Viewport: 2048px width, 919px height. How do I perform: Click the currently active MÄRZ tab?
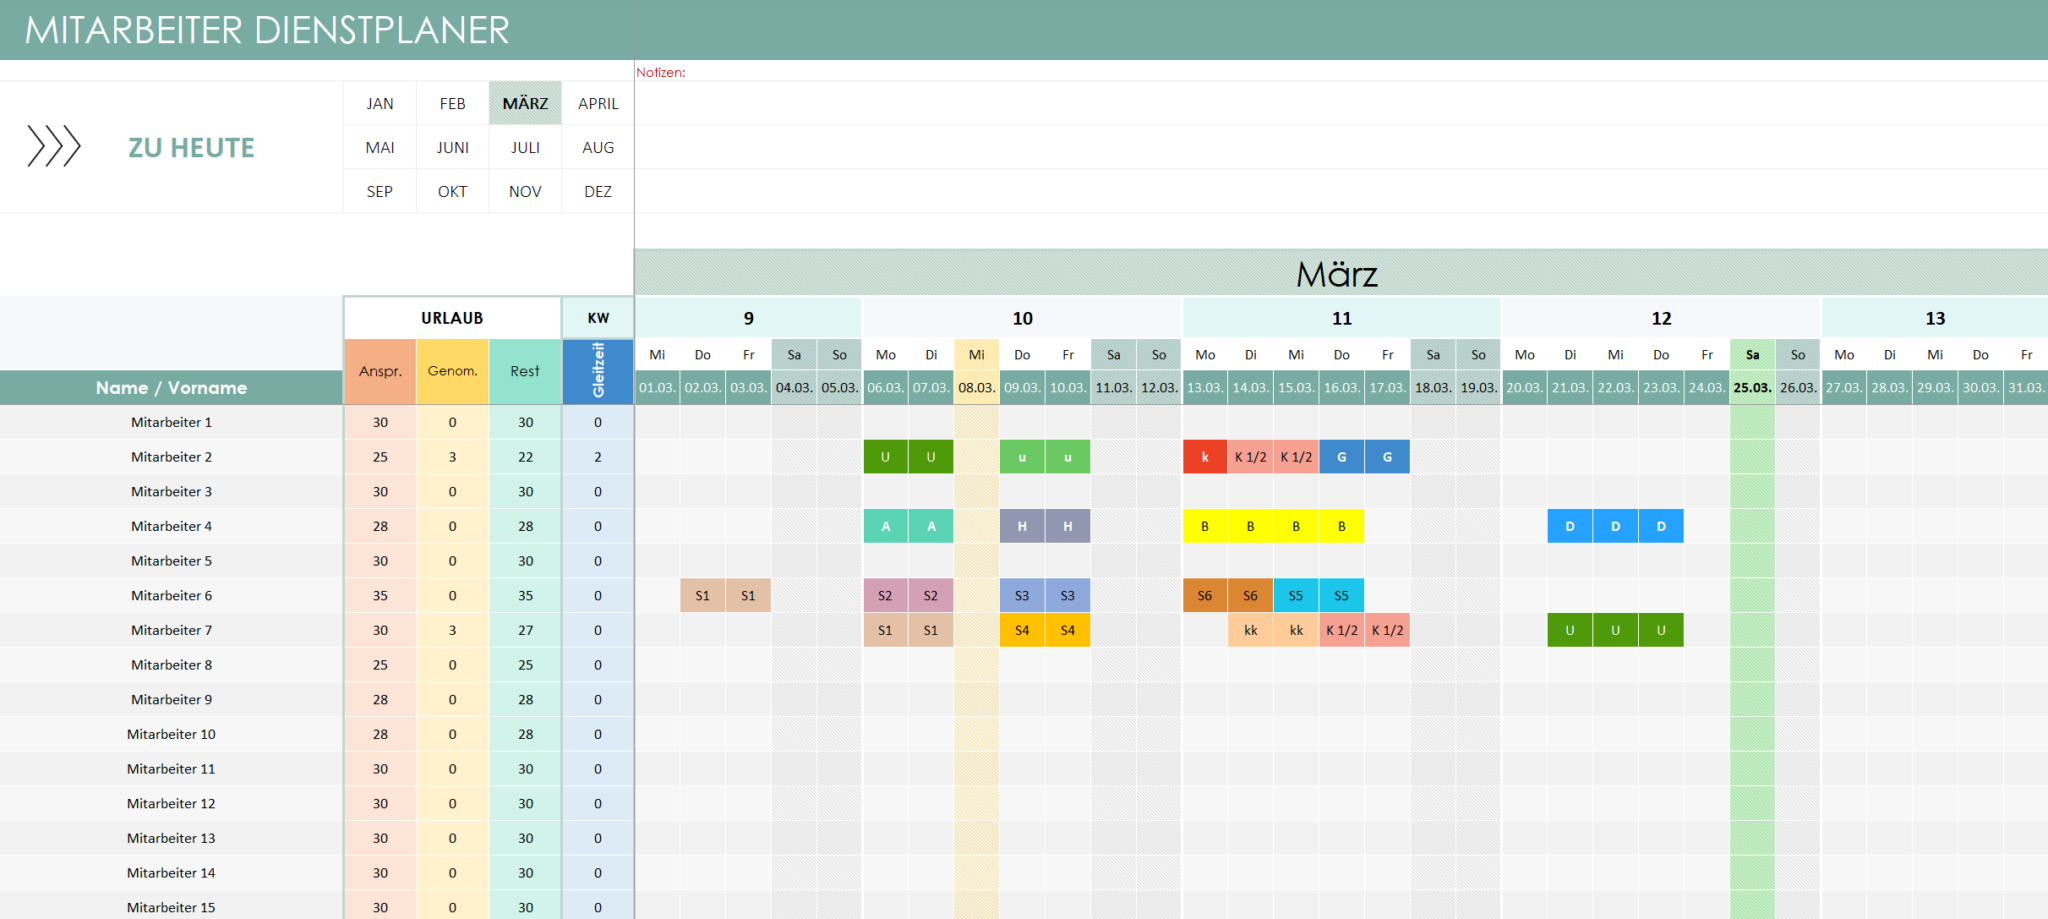point(525,102)
